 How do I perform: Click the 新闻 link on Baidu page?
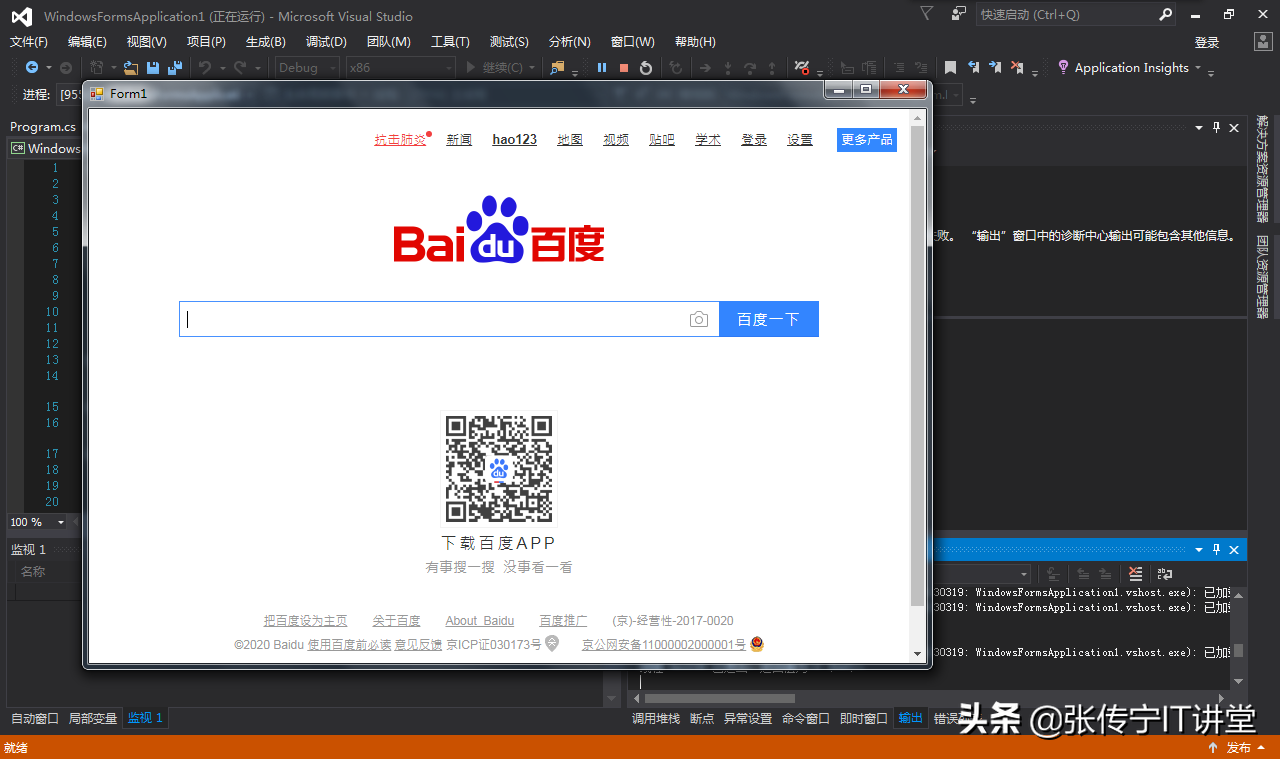pos(459,140)
